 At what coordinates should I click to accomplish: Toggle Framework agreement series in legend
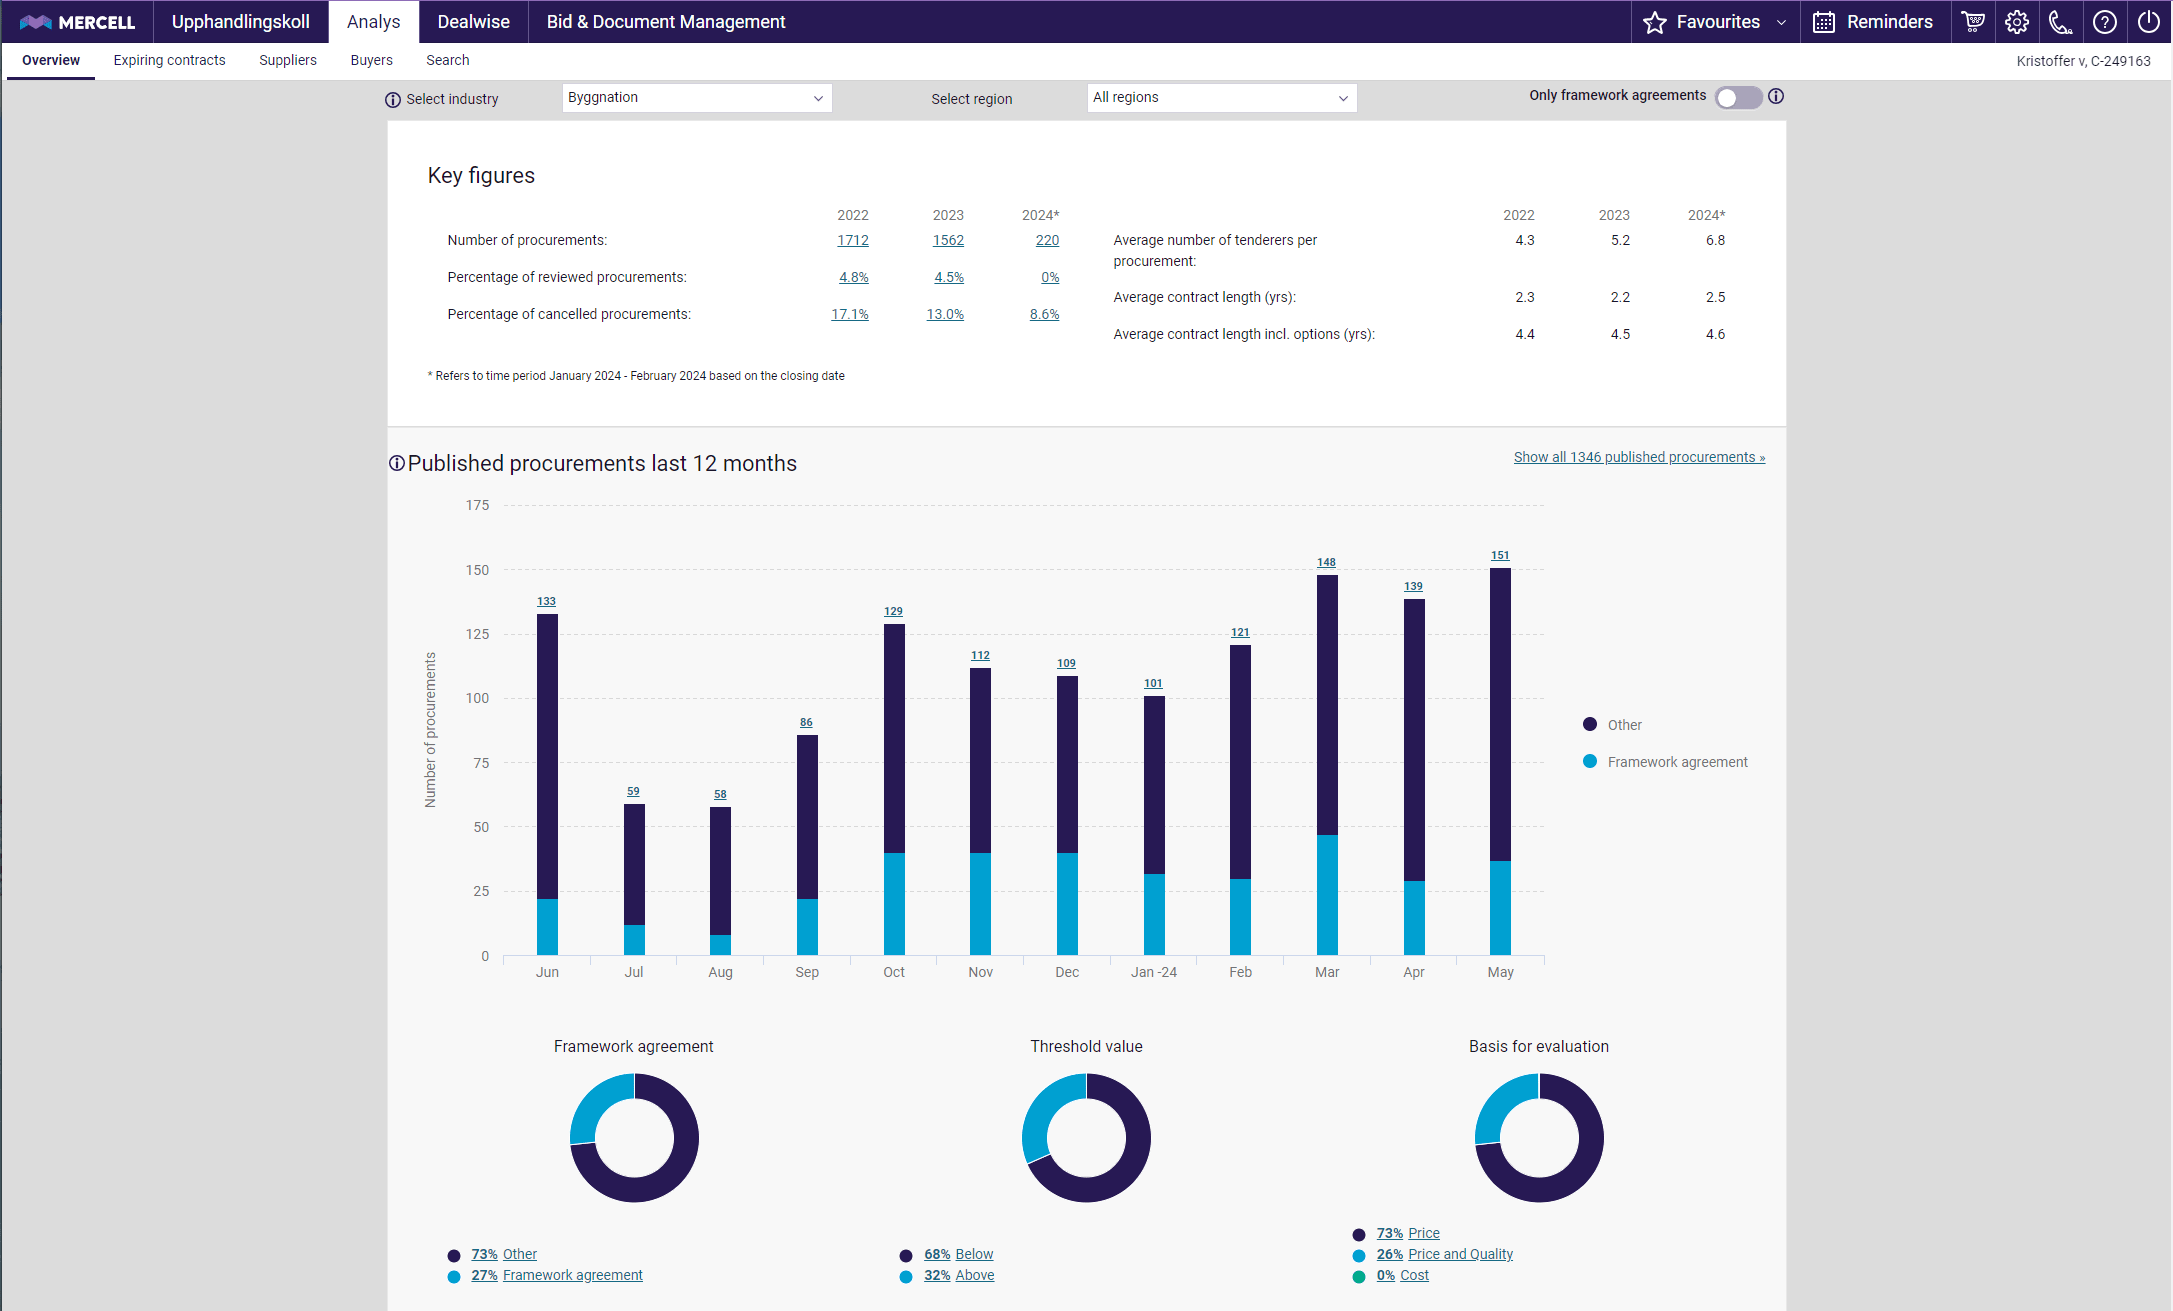coord(1677,762)
